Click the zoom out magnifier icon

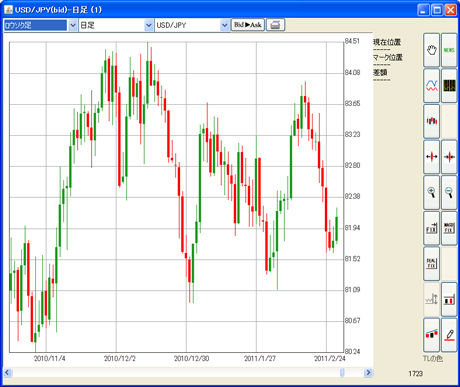tap(449, 192)
